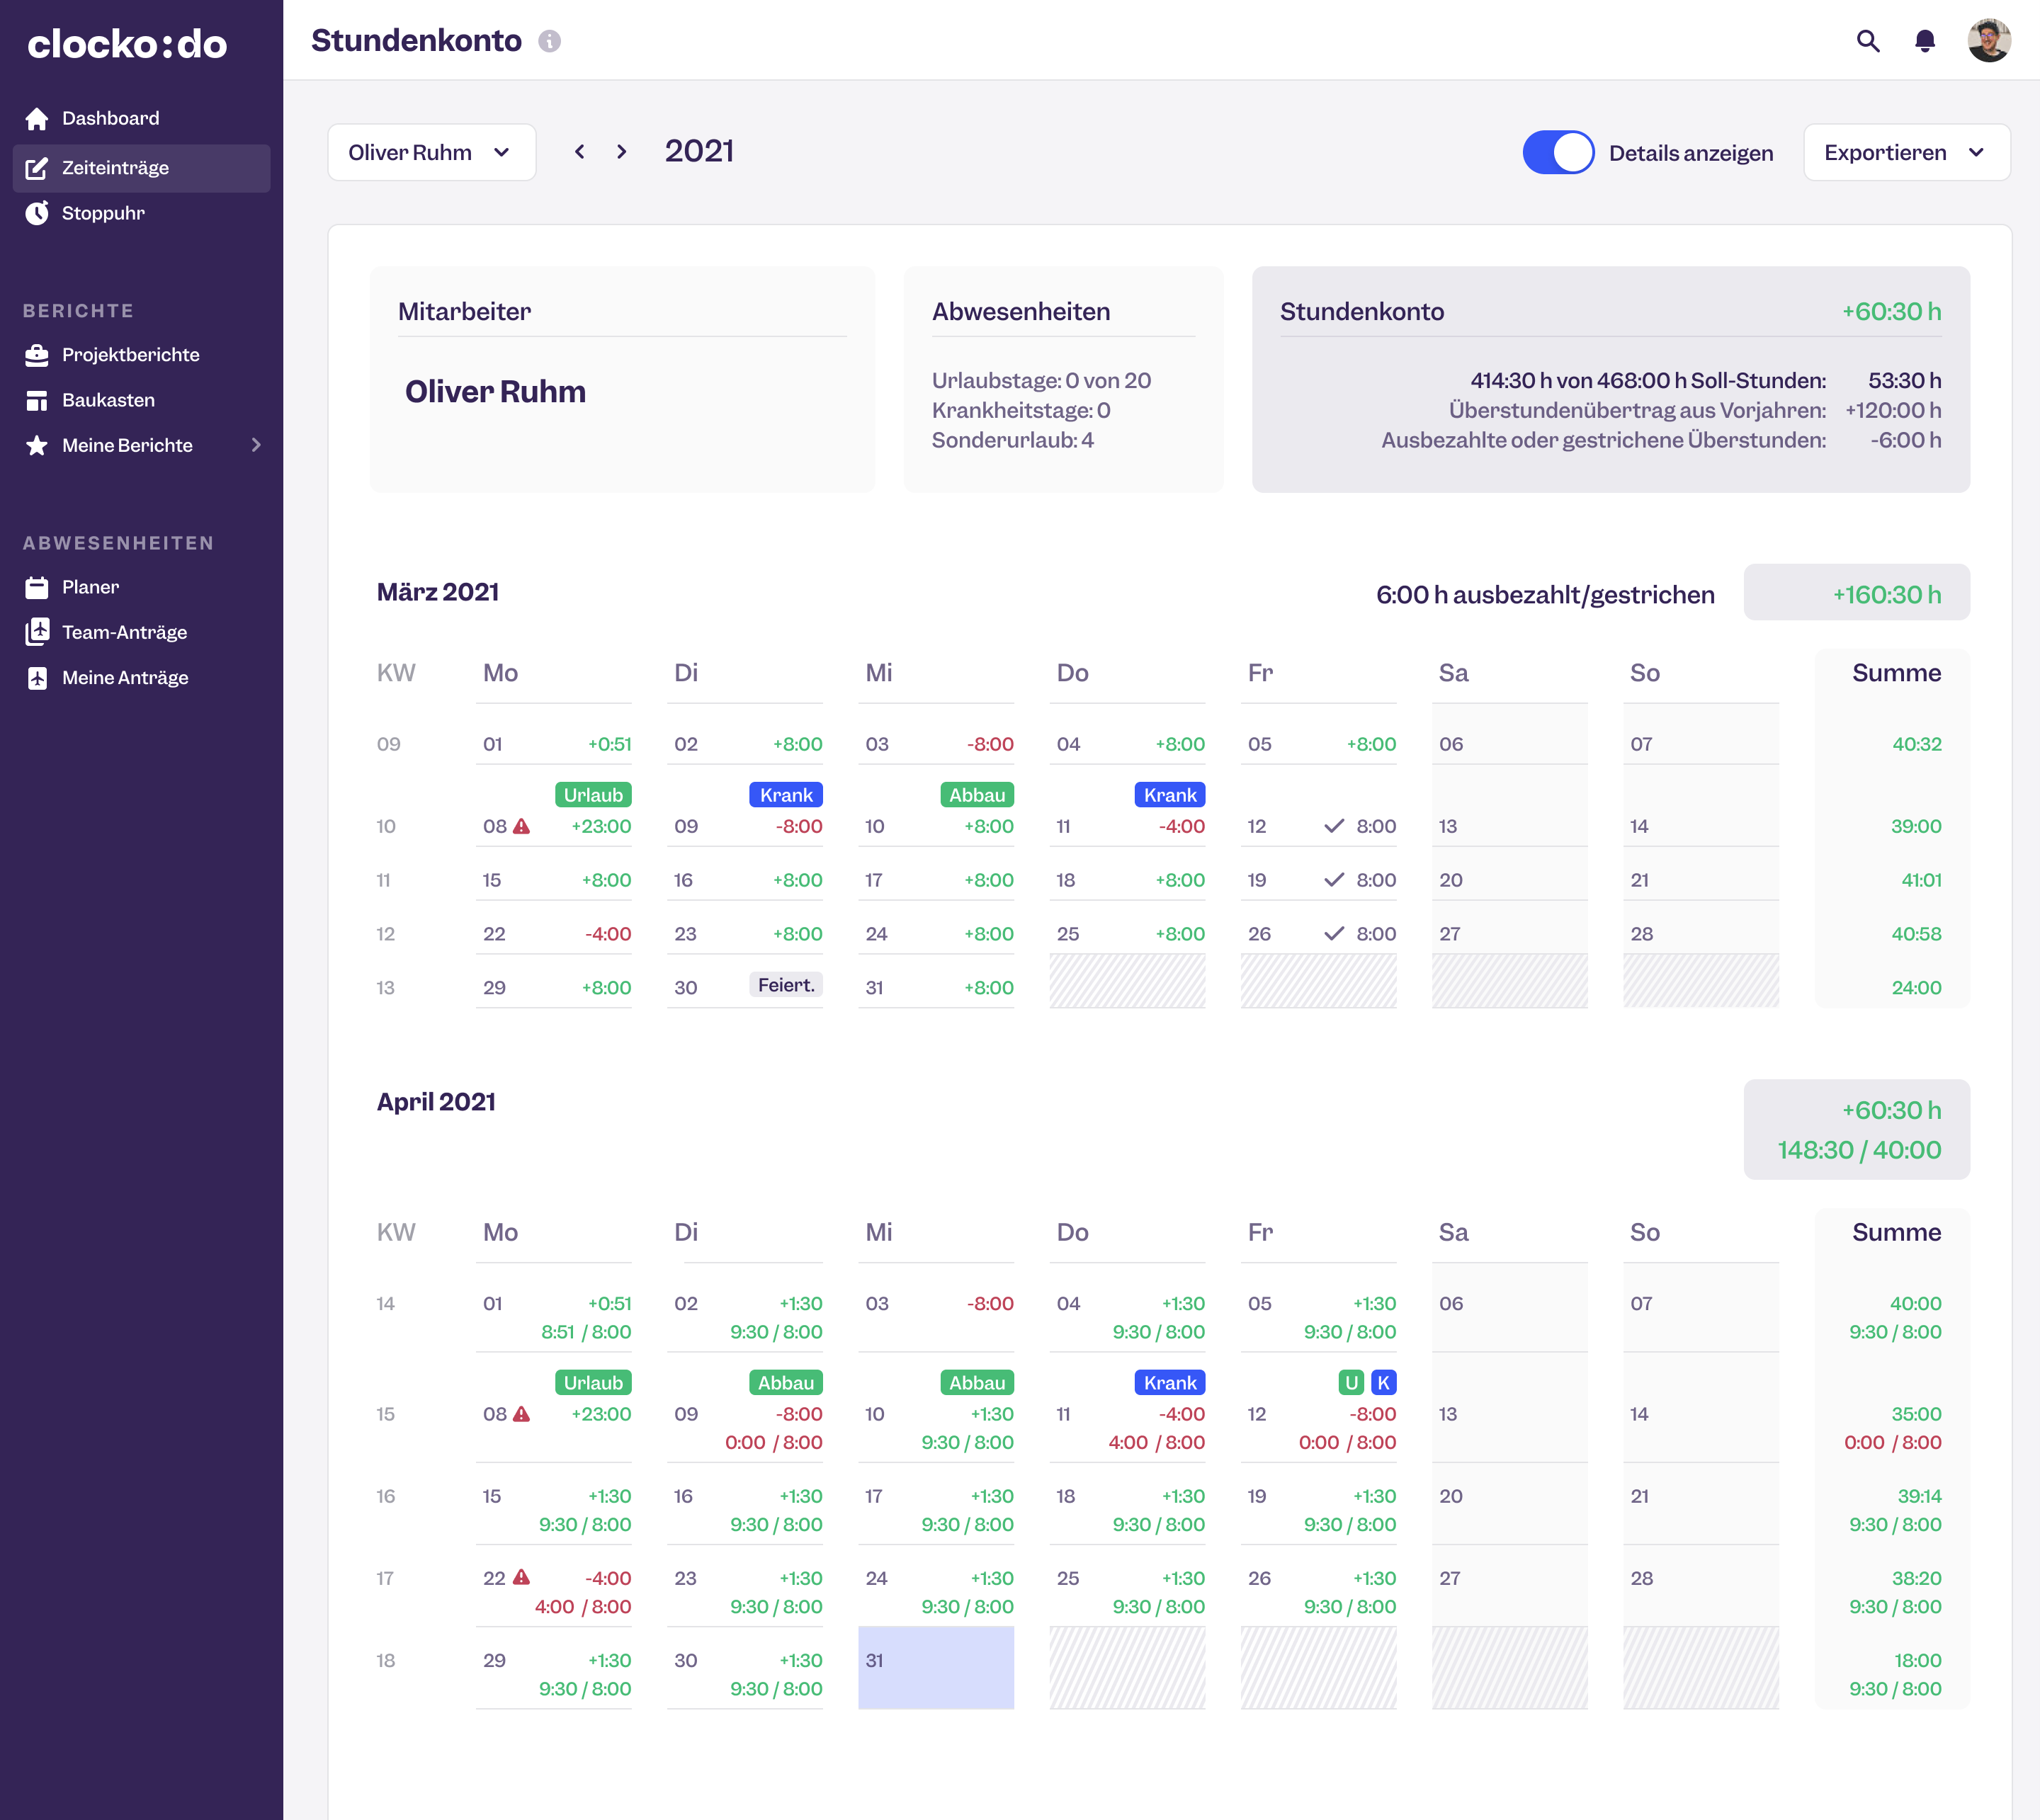Navigate to the next year with the arrow
Image resolution: width=2040 pixels, height=1820 pixels.
point(622,151)
